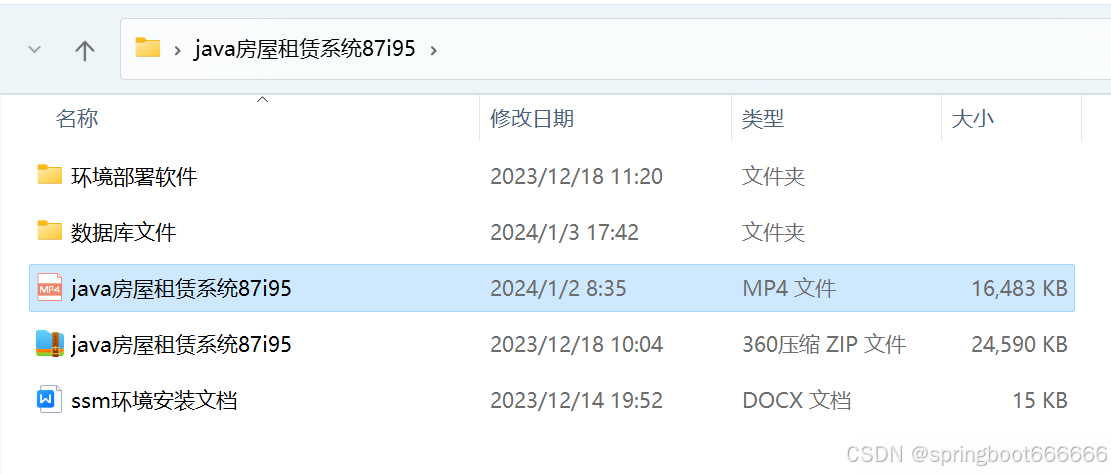The width and height of the screenshot is (1111, 474).
Task: Expand chevron before java房屋租赁系统87i95 breadcrumb
Action: point(178,50)
